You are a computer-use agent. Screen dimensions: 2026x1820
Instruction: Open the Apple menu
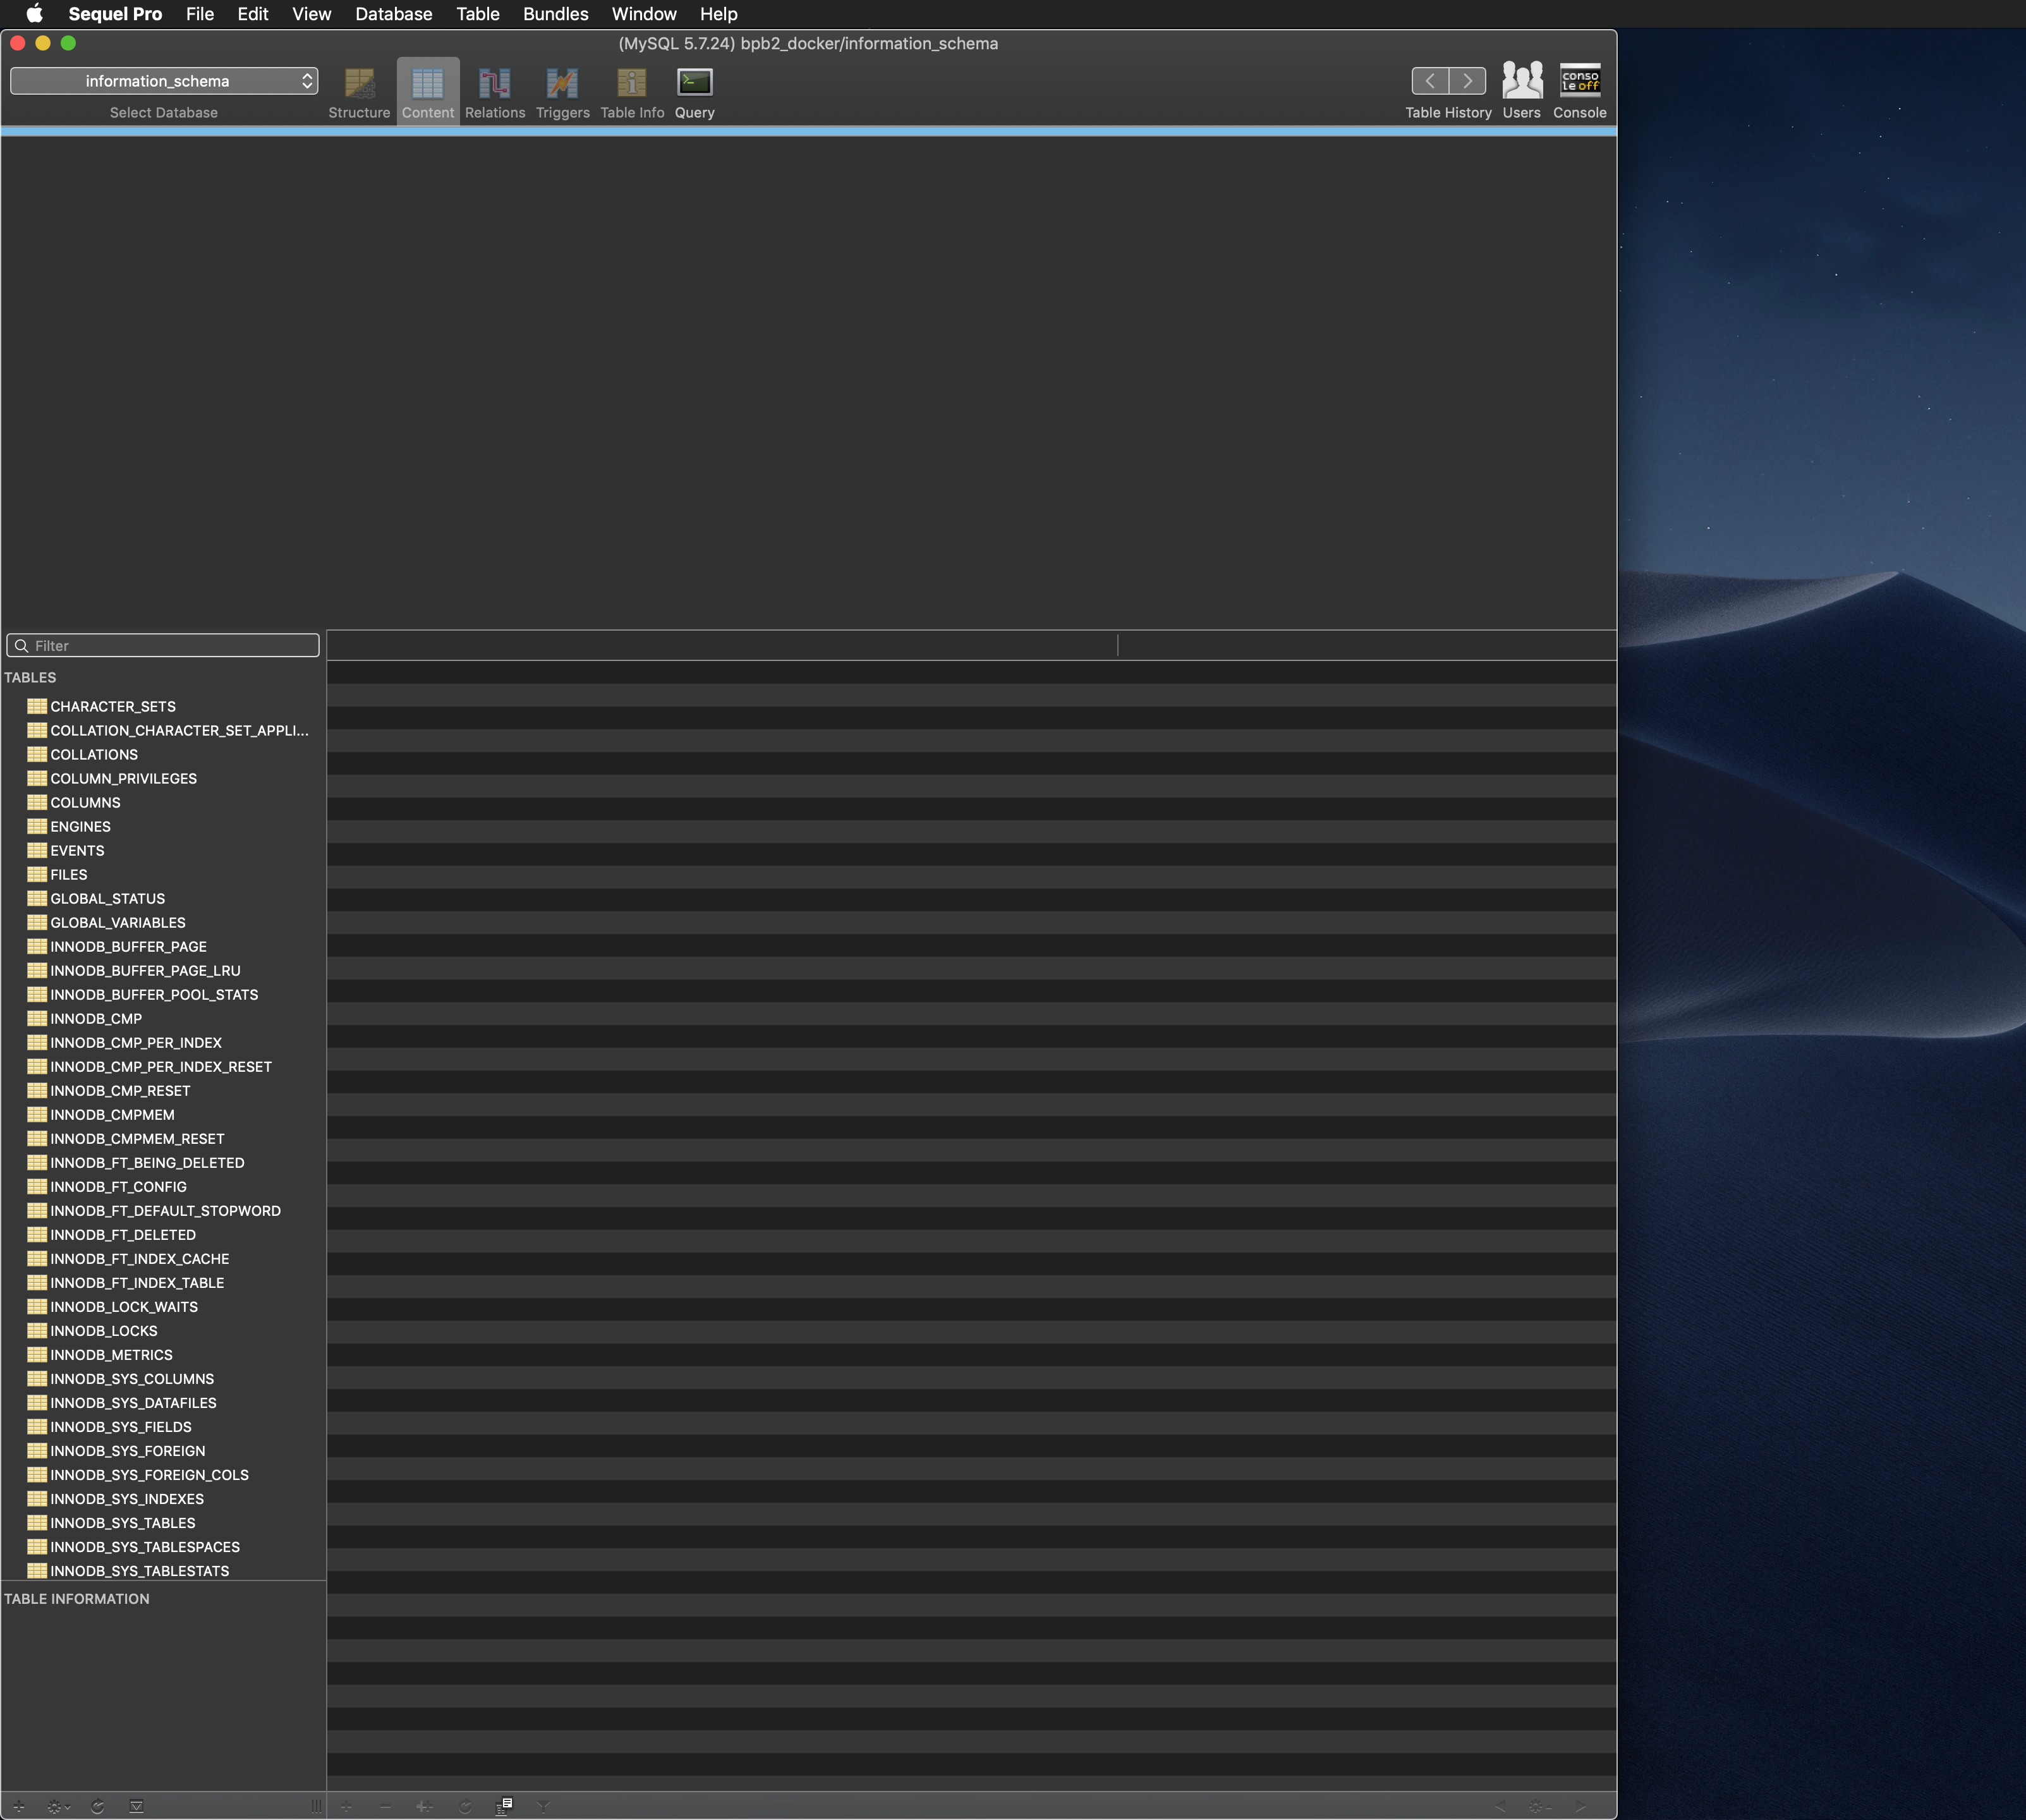point(34,14)
